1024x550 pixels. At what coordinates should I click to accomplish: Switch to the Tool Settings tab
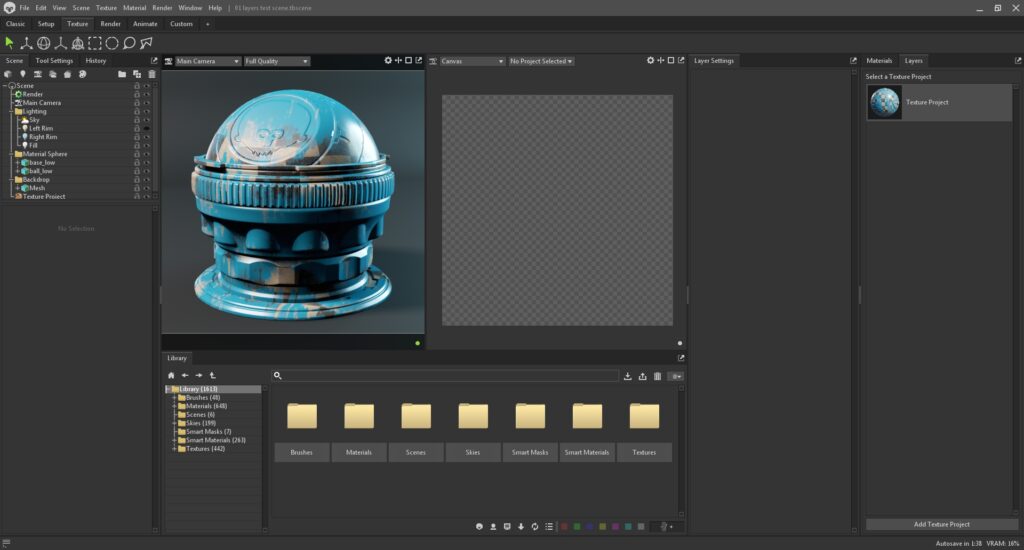click(x=54, y=61)
